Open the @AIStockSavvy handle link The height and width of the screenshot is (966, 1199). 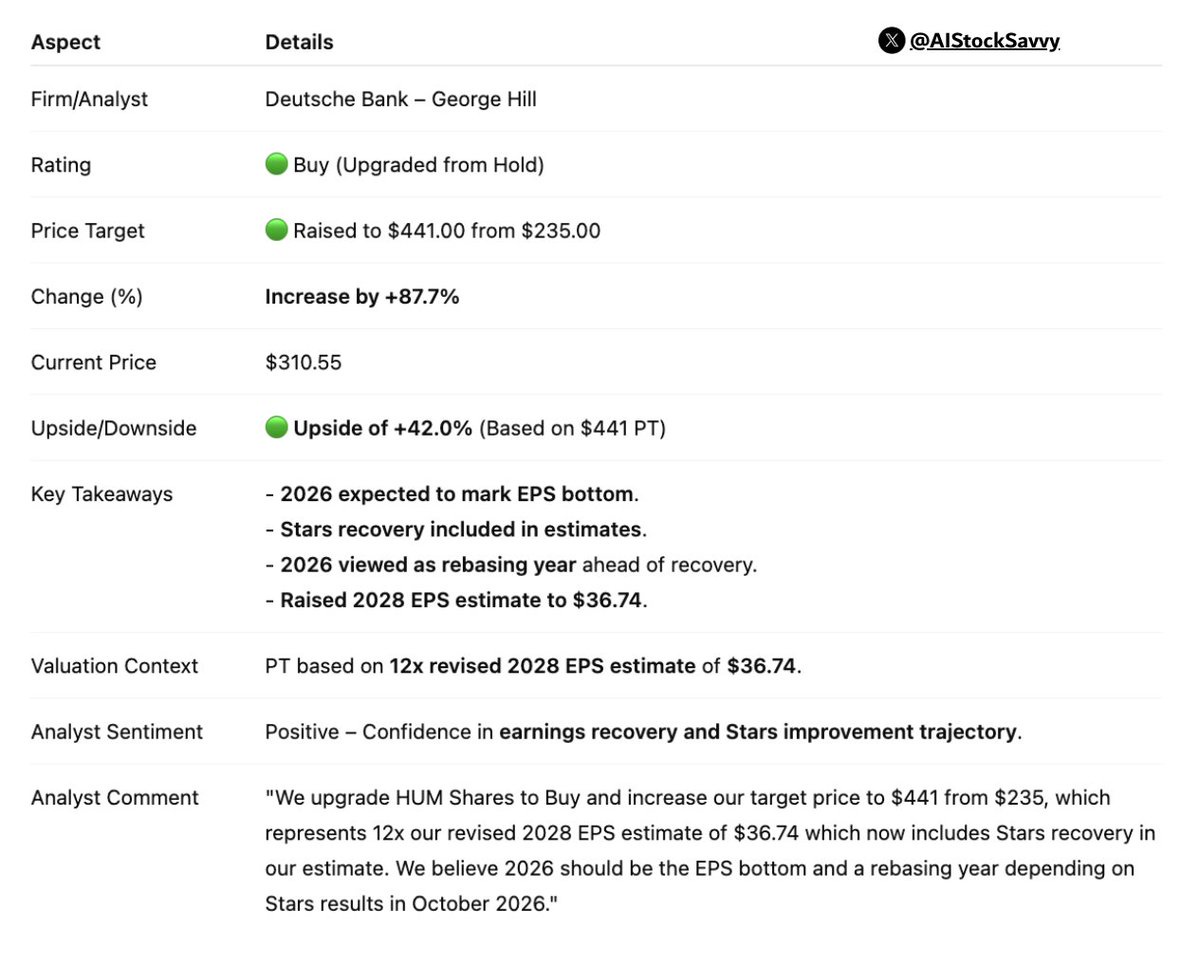coord(984,41)
